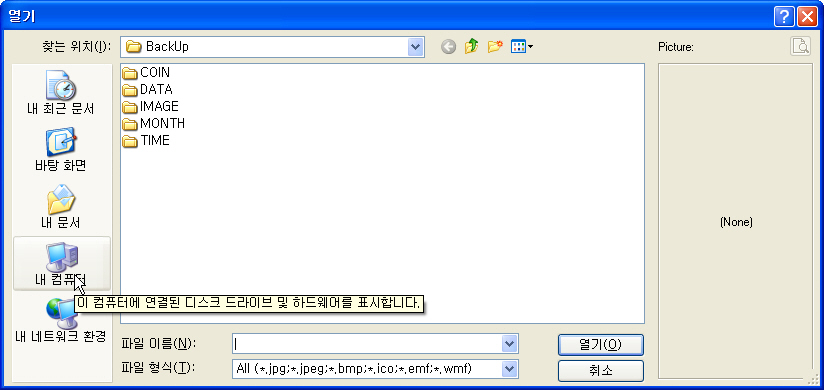This screenshot has width=824, height=390.
Task: Expand the file name dropdown arrow
Action: [x=509, y=344]
